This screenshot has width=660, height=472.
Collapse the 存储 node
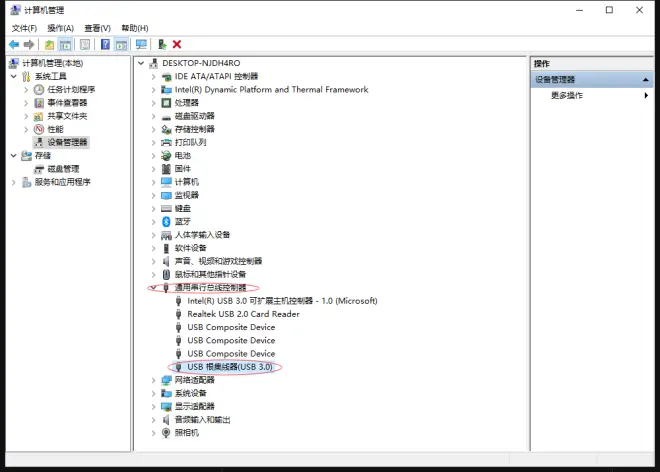coord(13,156)
